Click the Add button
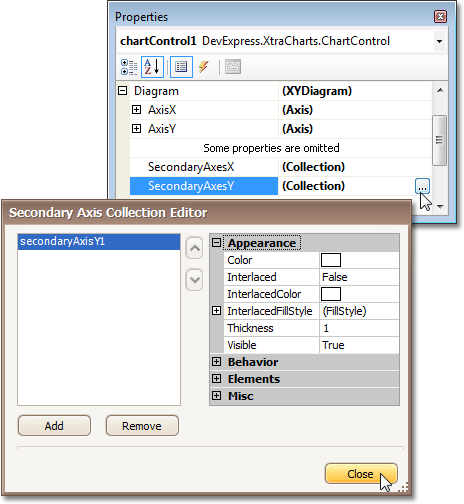Image resolution: width=464 pixels, height=504 pixels. click(54, 426)
